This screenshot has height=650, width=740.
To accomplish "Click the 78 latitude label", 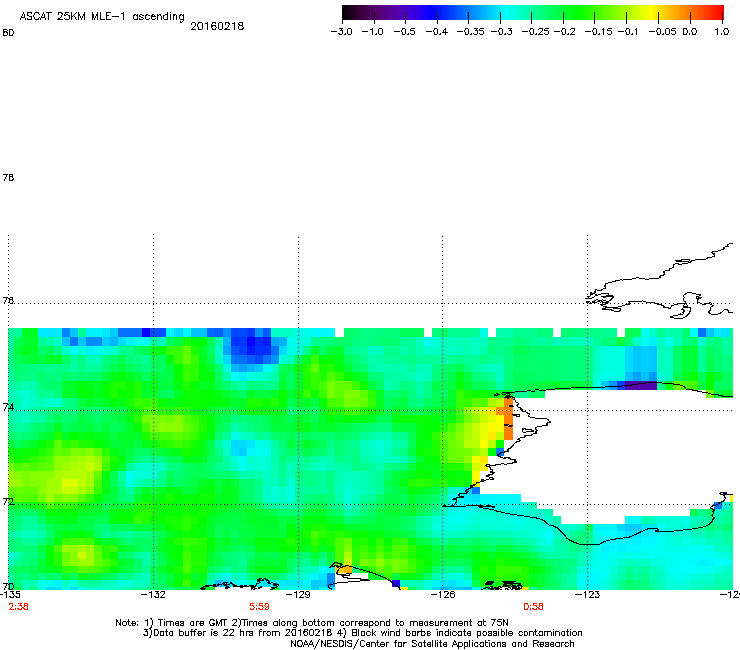I will [8, 177].
